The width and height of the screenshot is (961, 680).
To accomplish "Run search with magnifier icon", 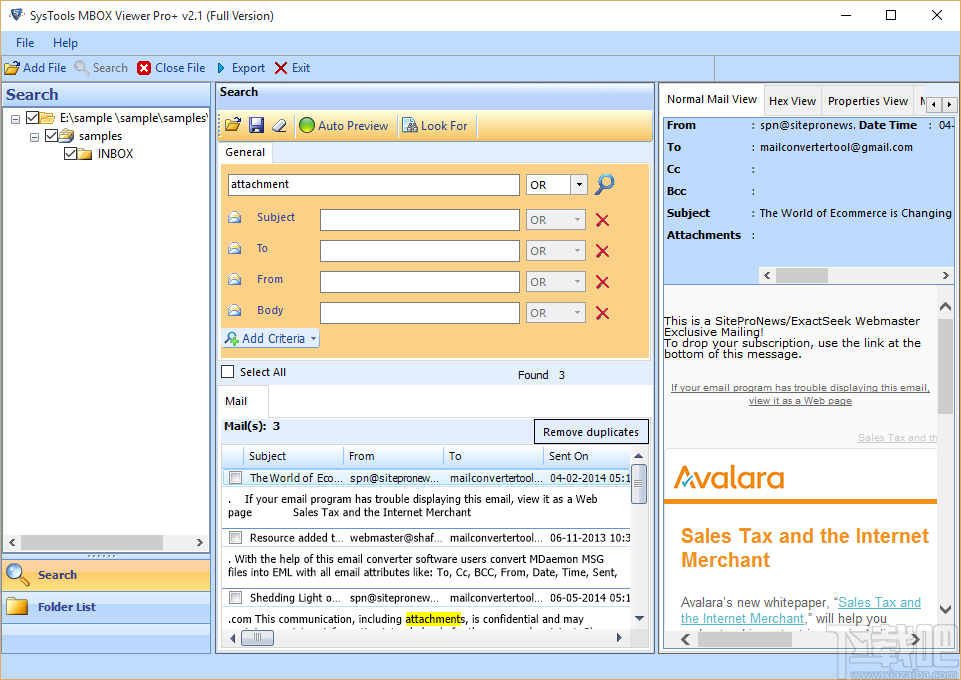I will (x=604, y=184).
